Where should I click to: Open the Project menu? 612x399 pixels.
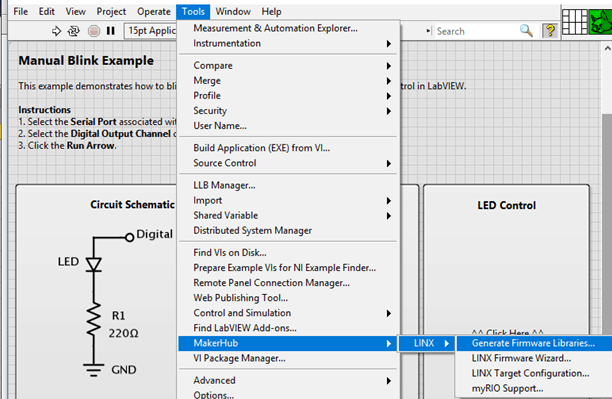(x=111, y=12)
